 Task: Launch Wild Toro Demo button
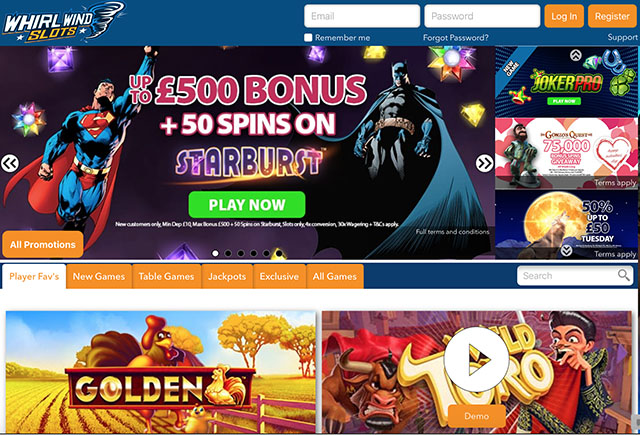pyautogui.click(x=476, y=416)
